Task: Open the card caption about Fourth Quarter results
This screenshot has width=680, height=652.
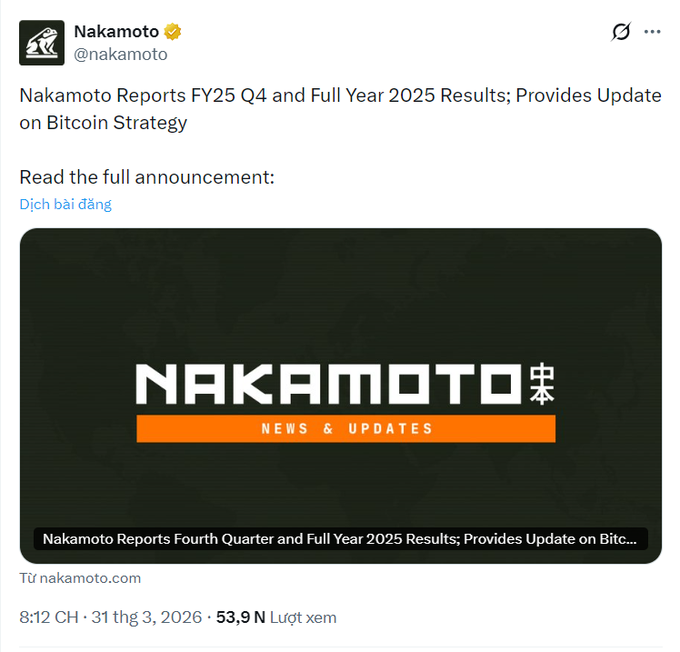Action: tap(339, 538)
